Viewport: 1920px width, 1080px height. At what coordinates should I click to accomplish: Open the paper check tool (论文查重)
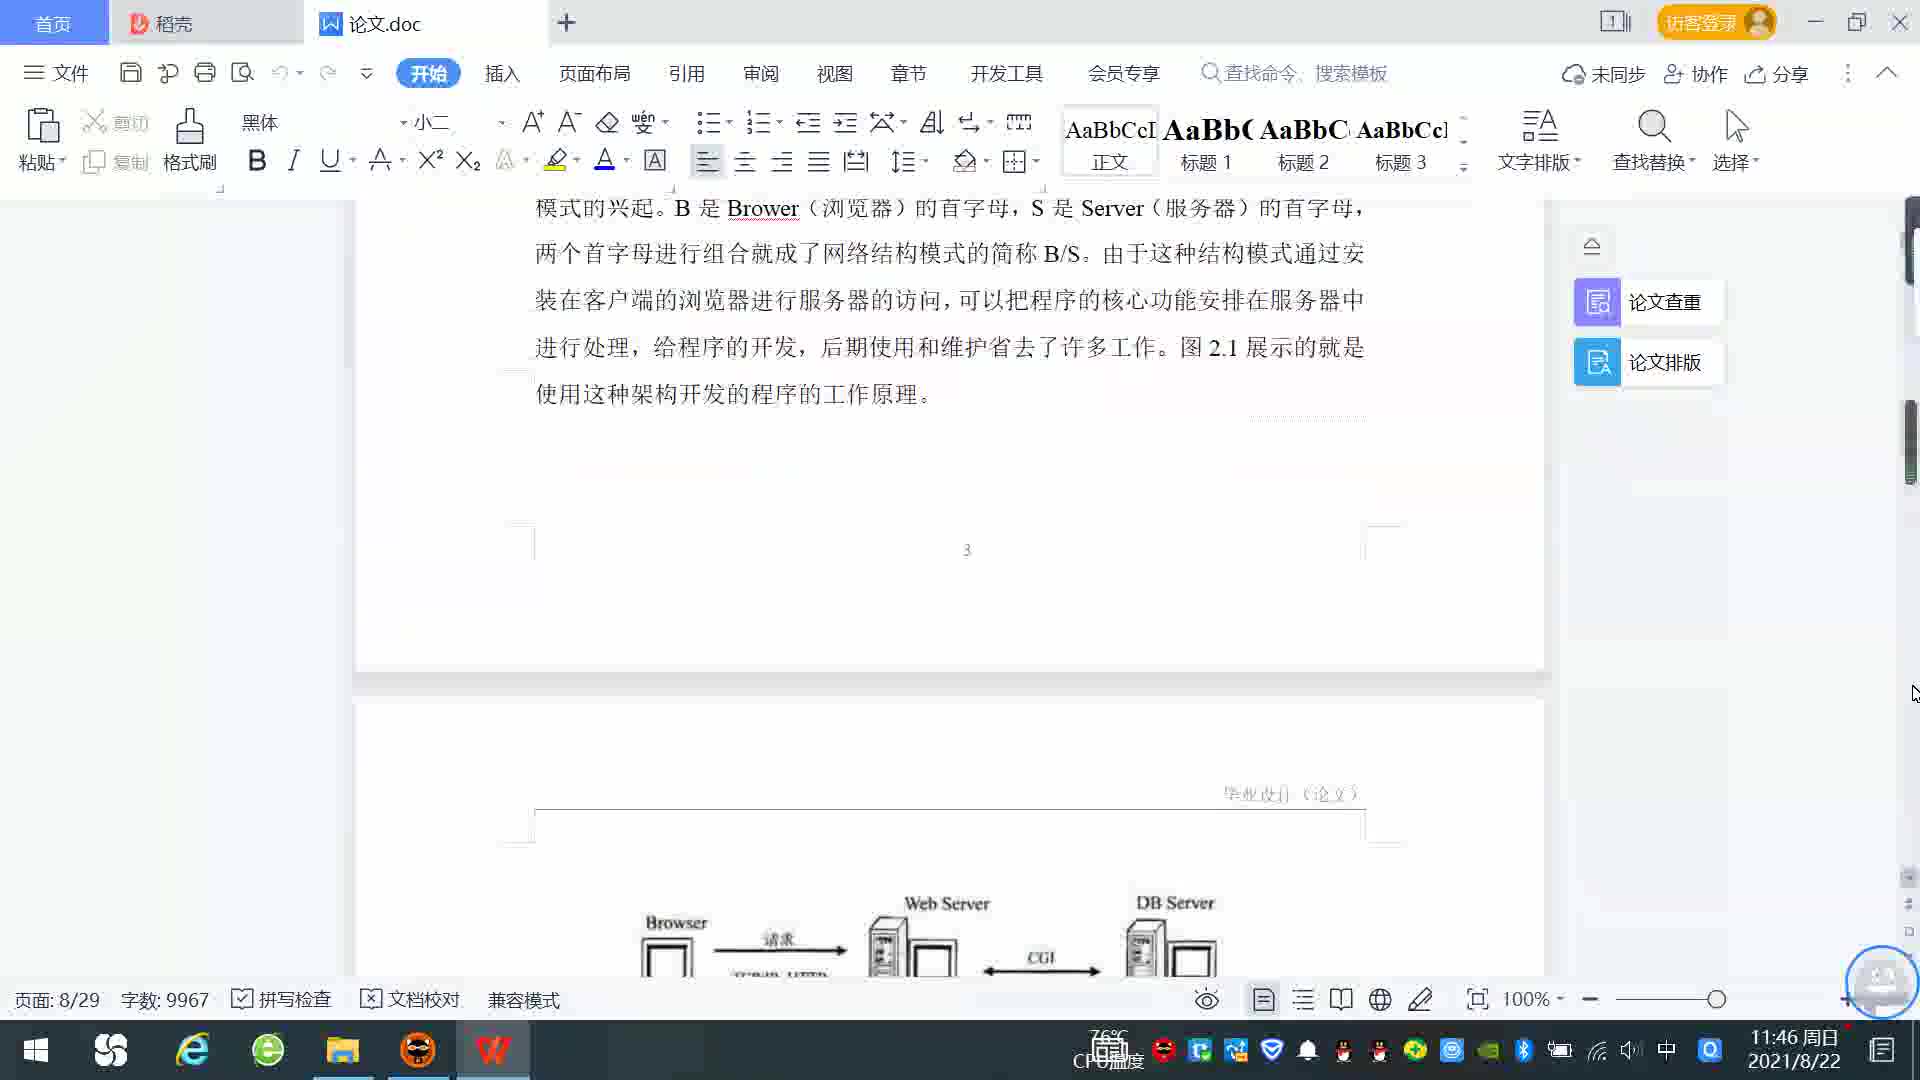(x=1648, y=302)
